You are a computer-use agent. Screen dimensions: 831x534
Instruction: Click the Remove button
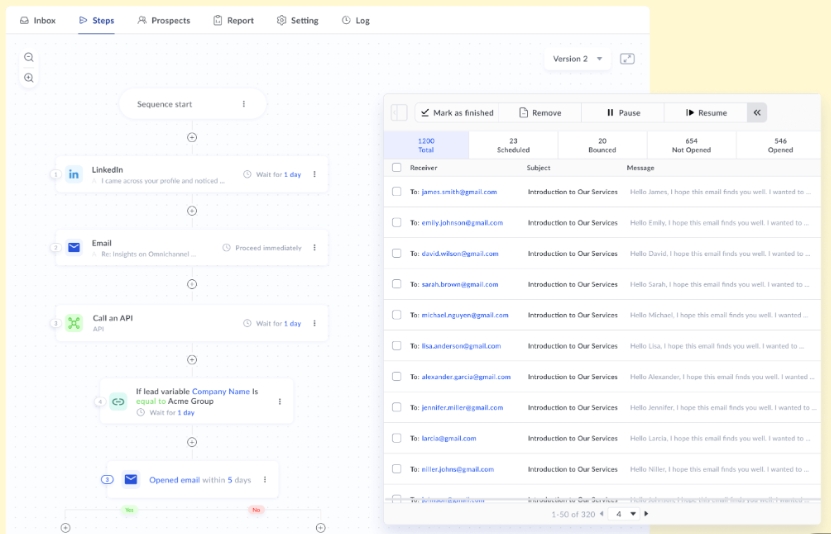pos(540,112)
